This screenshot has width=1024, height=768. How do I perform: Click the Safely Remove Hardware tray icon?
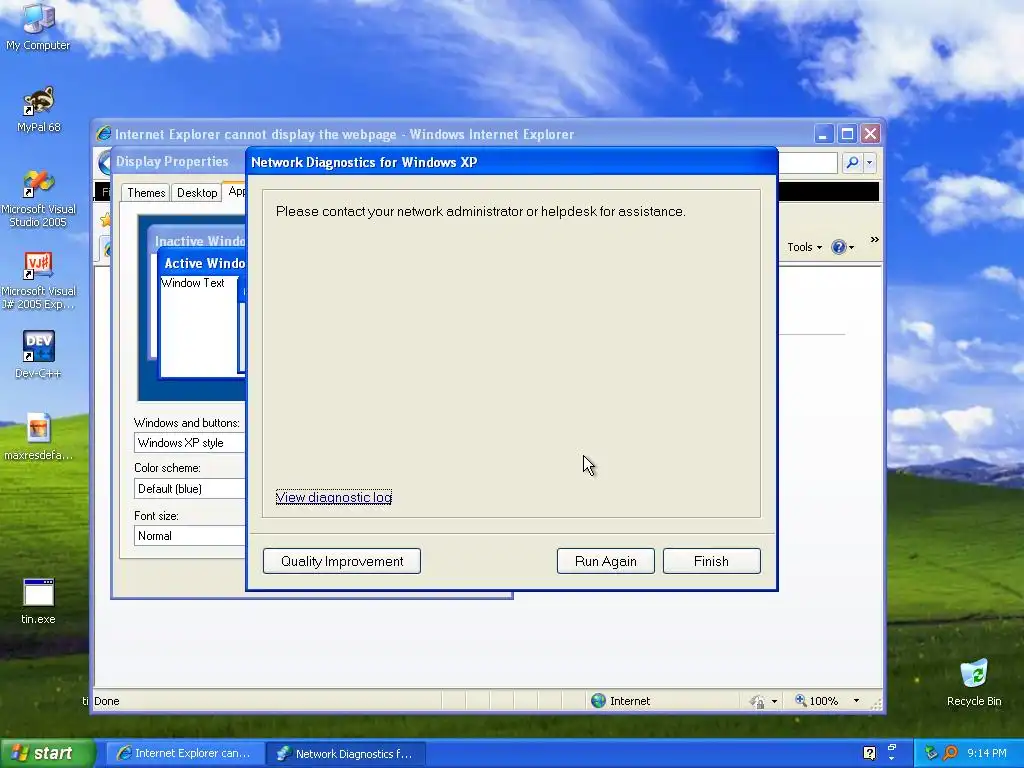pos(931,753)
